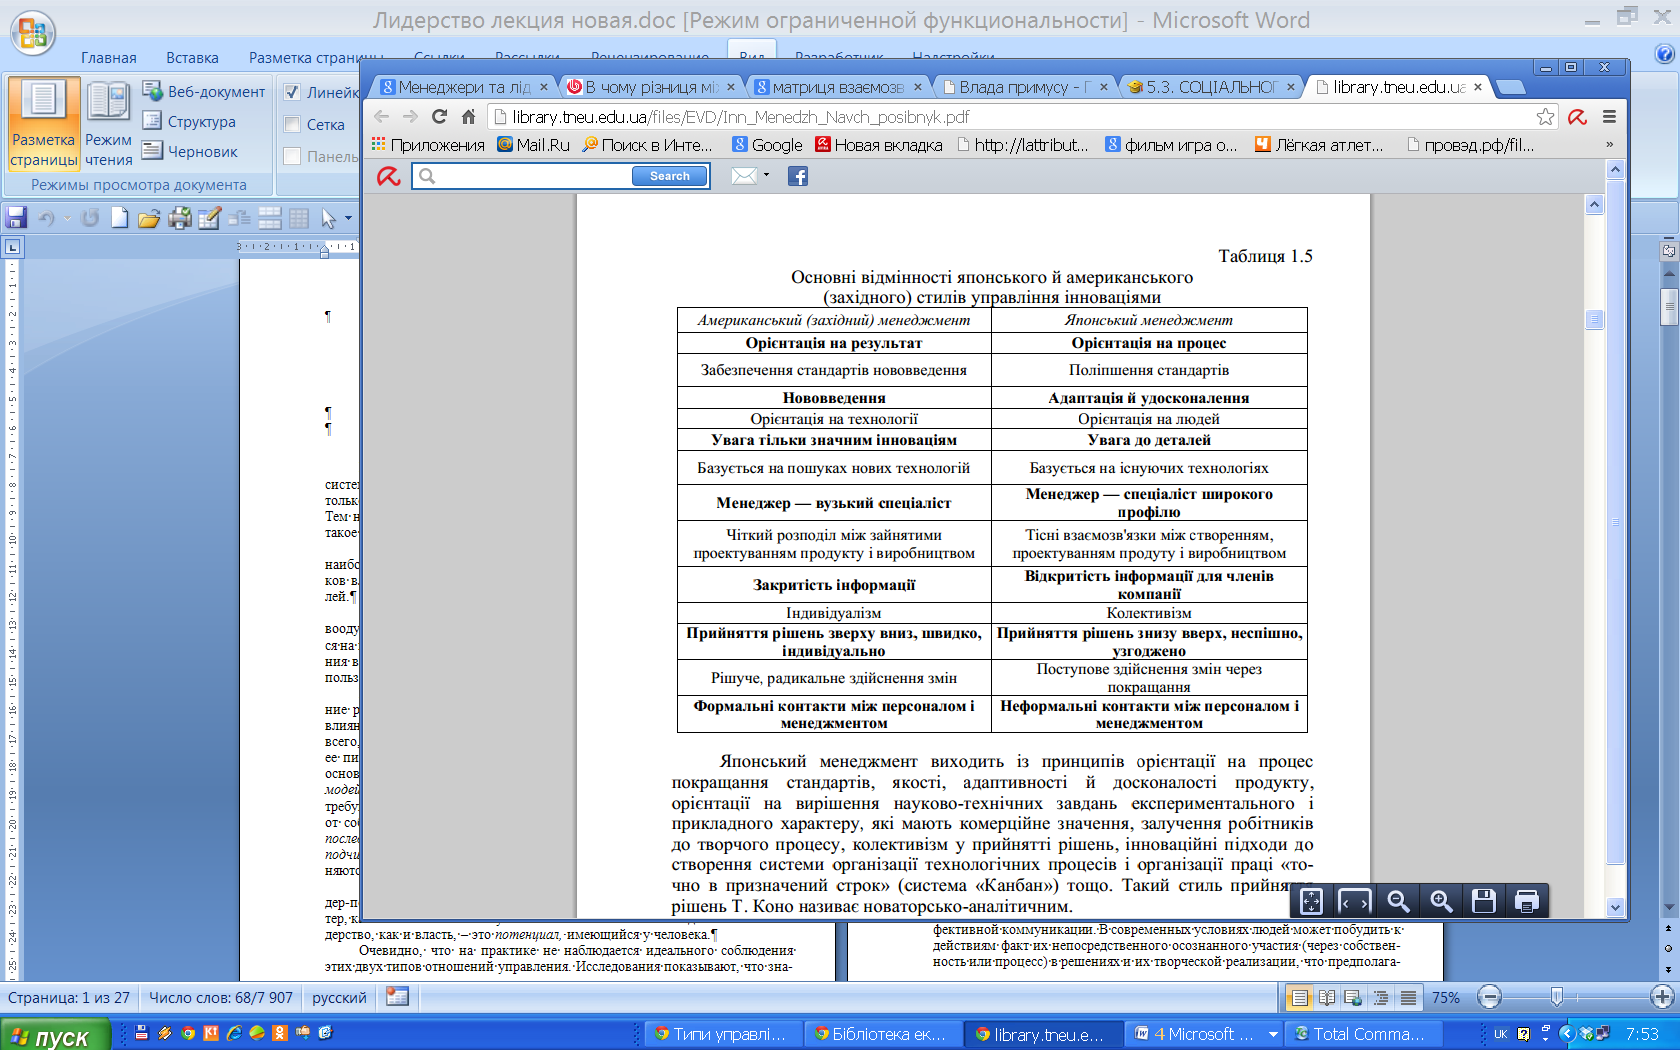Expand the mail icon dropdown arrow

click(x=766, y=175)
